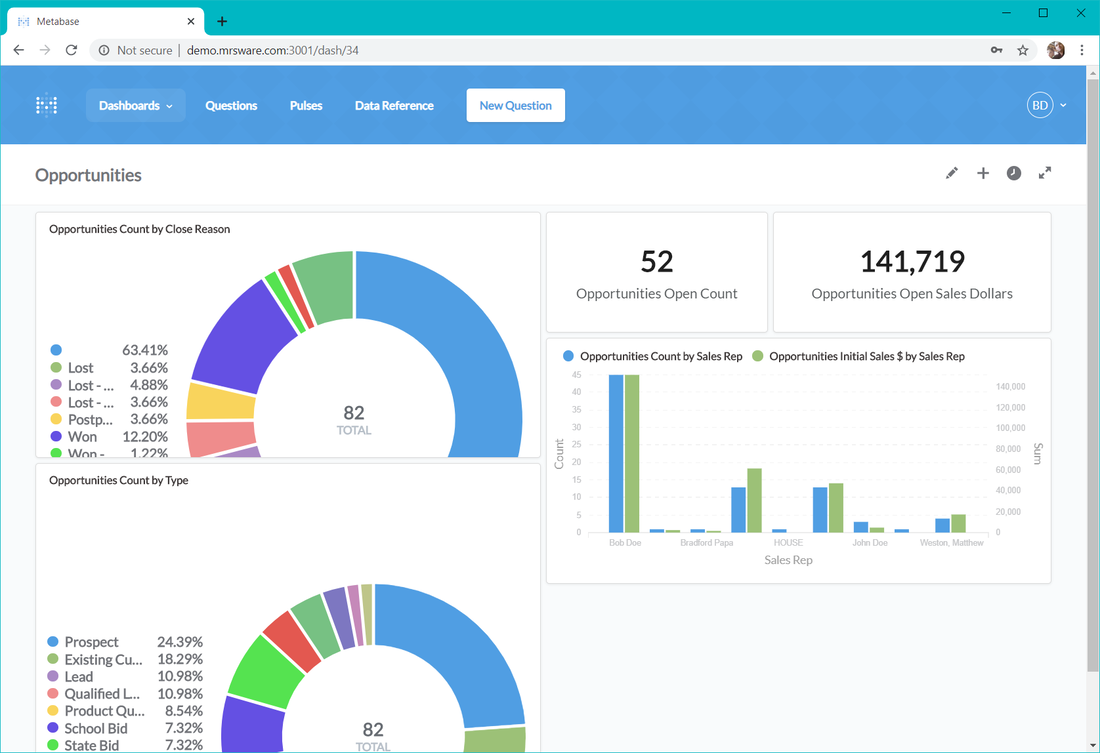The height and width of the screenshot is (753, 1100).
Task: Expand the BD user account menu
Action: tap(1047, 105)
